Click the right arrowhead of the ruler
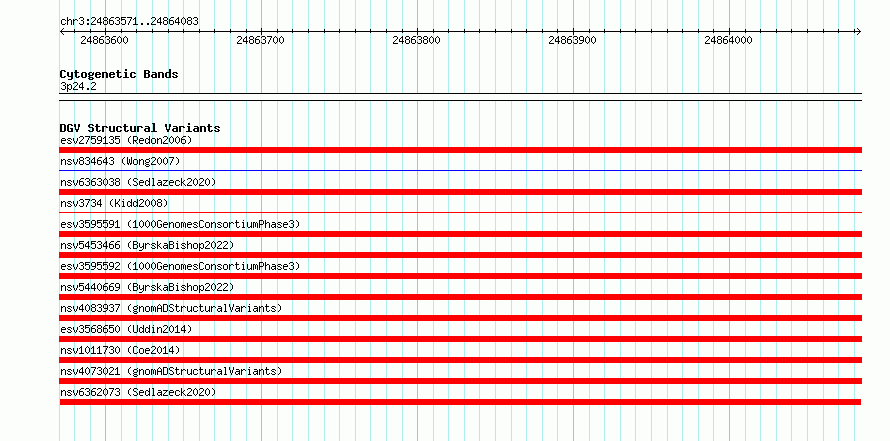The width and height of the screenshot is (890, 441). click(859, 31)
